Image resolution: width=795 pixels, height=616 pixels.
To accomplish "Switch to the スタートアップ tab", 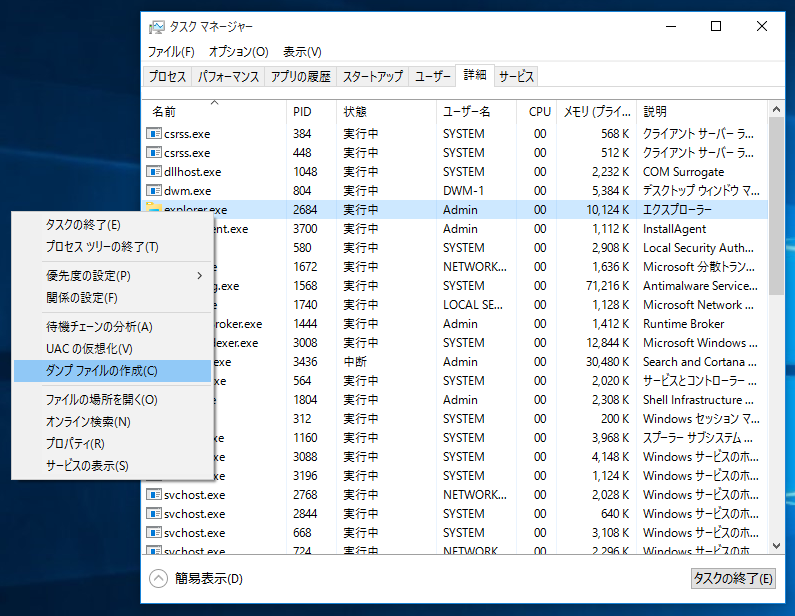I will (x=373, y=77).
